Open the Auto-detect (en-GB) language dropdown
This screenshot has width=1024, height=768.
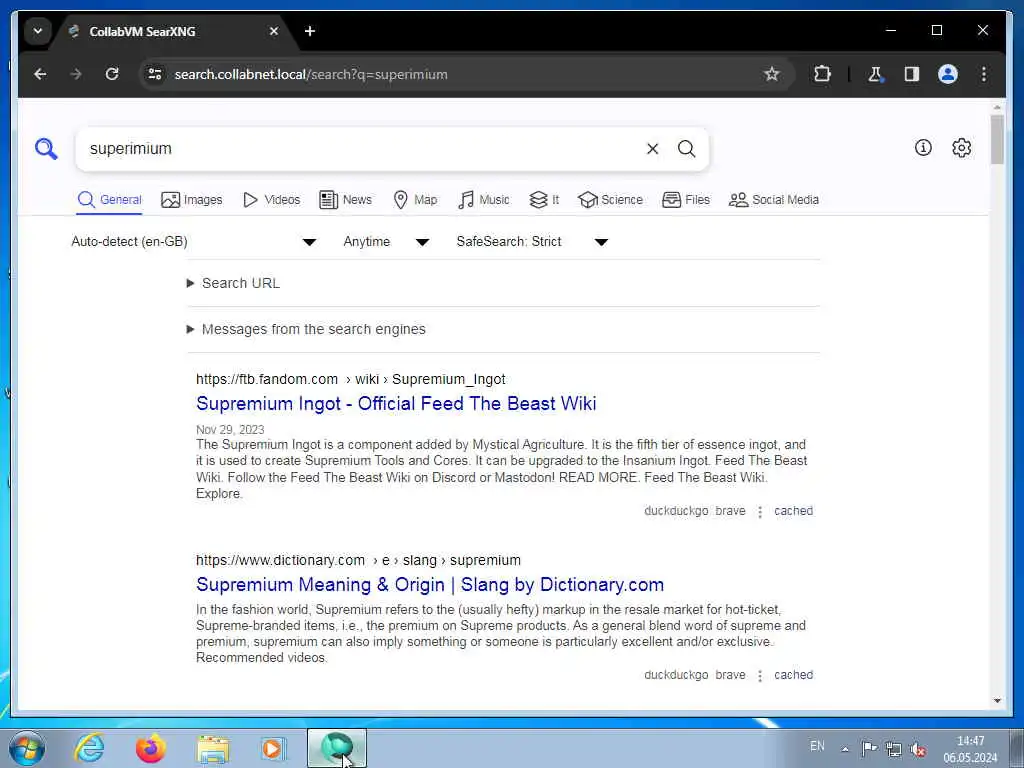pyautogui.click(x=194, y=242)
